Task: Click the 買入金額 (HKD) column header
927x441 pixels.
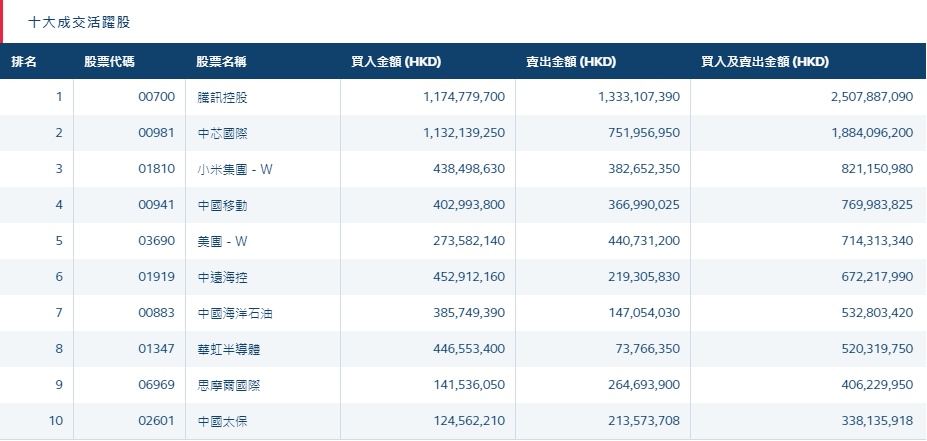Action: (396, 62)
